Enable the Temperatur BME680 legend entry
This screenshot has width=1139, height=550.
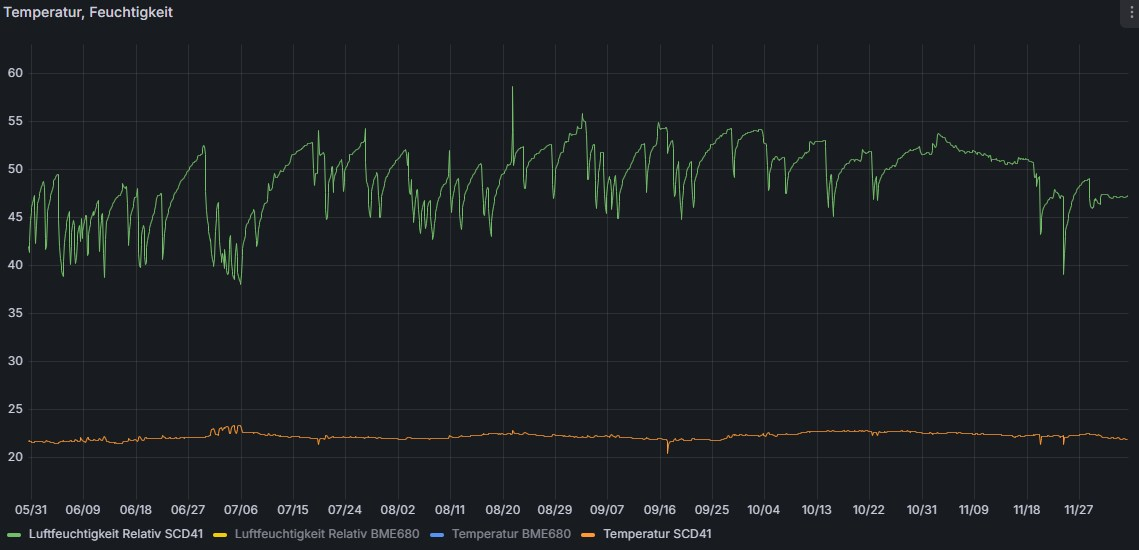pyautogui.click(x=510, y=534)
